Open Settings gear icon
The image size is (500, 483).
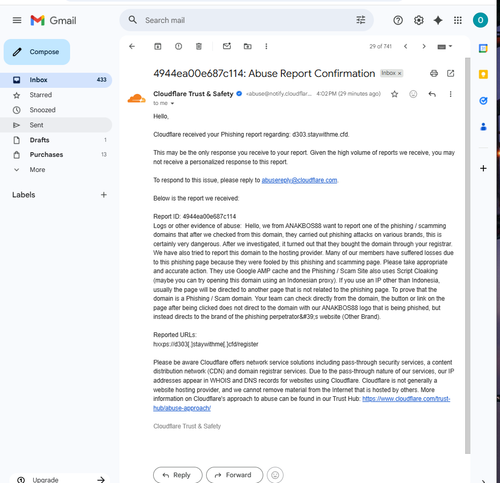click(x=418, y=20)
